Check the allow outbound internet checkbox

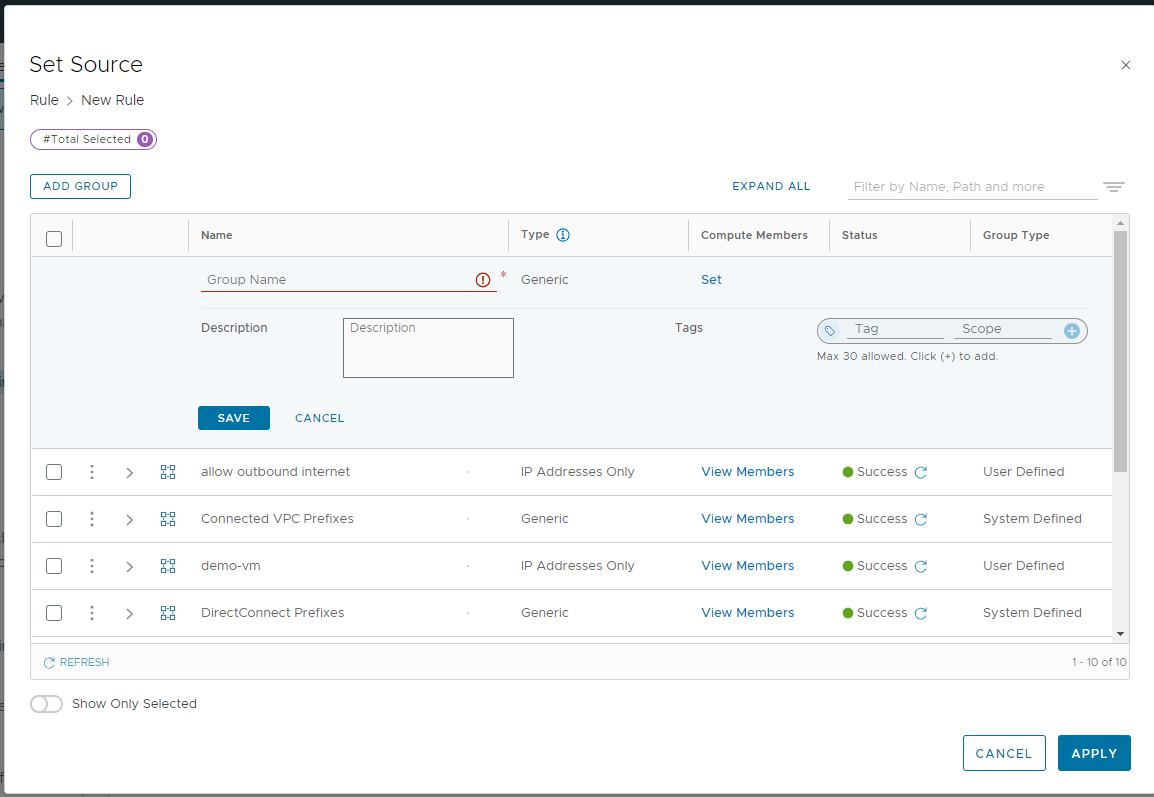[54, 472]
